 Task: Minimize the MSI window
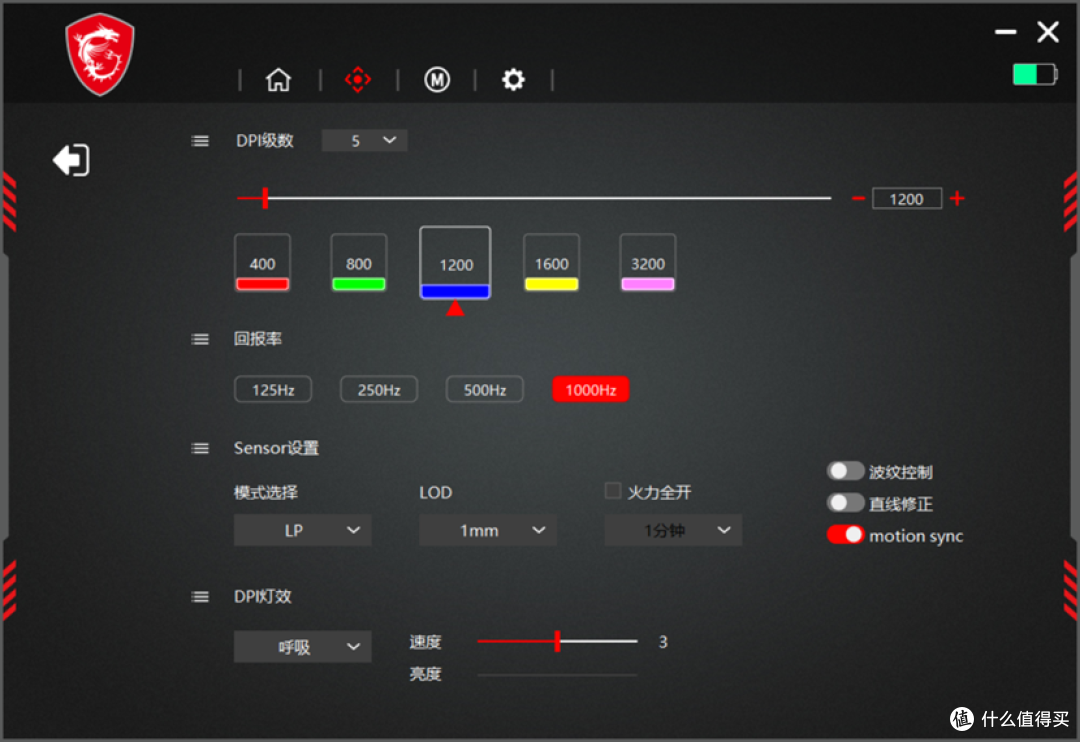click(1006, 32)
